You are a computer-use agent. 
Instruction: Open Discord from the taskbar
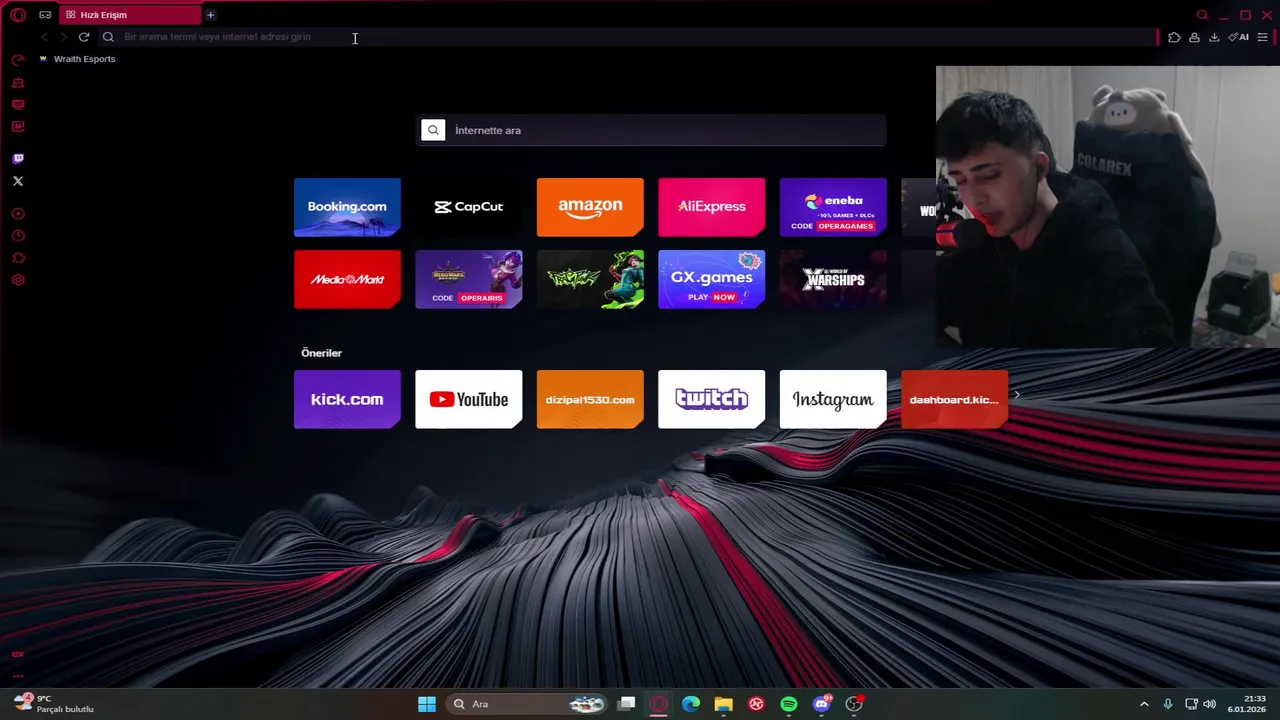pyautogui.click(x=821, y=704)
